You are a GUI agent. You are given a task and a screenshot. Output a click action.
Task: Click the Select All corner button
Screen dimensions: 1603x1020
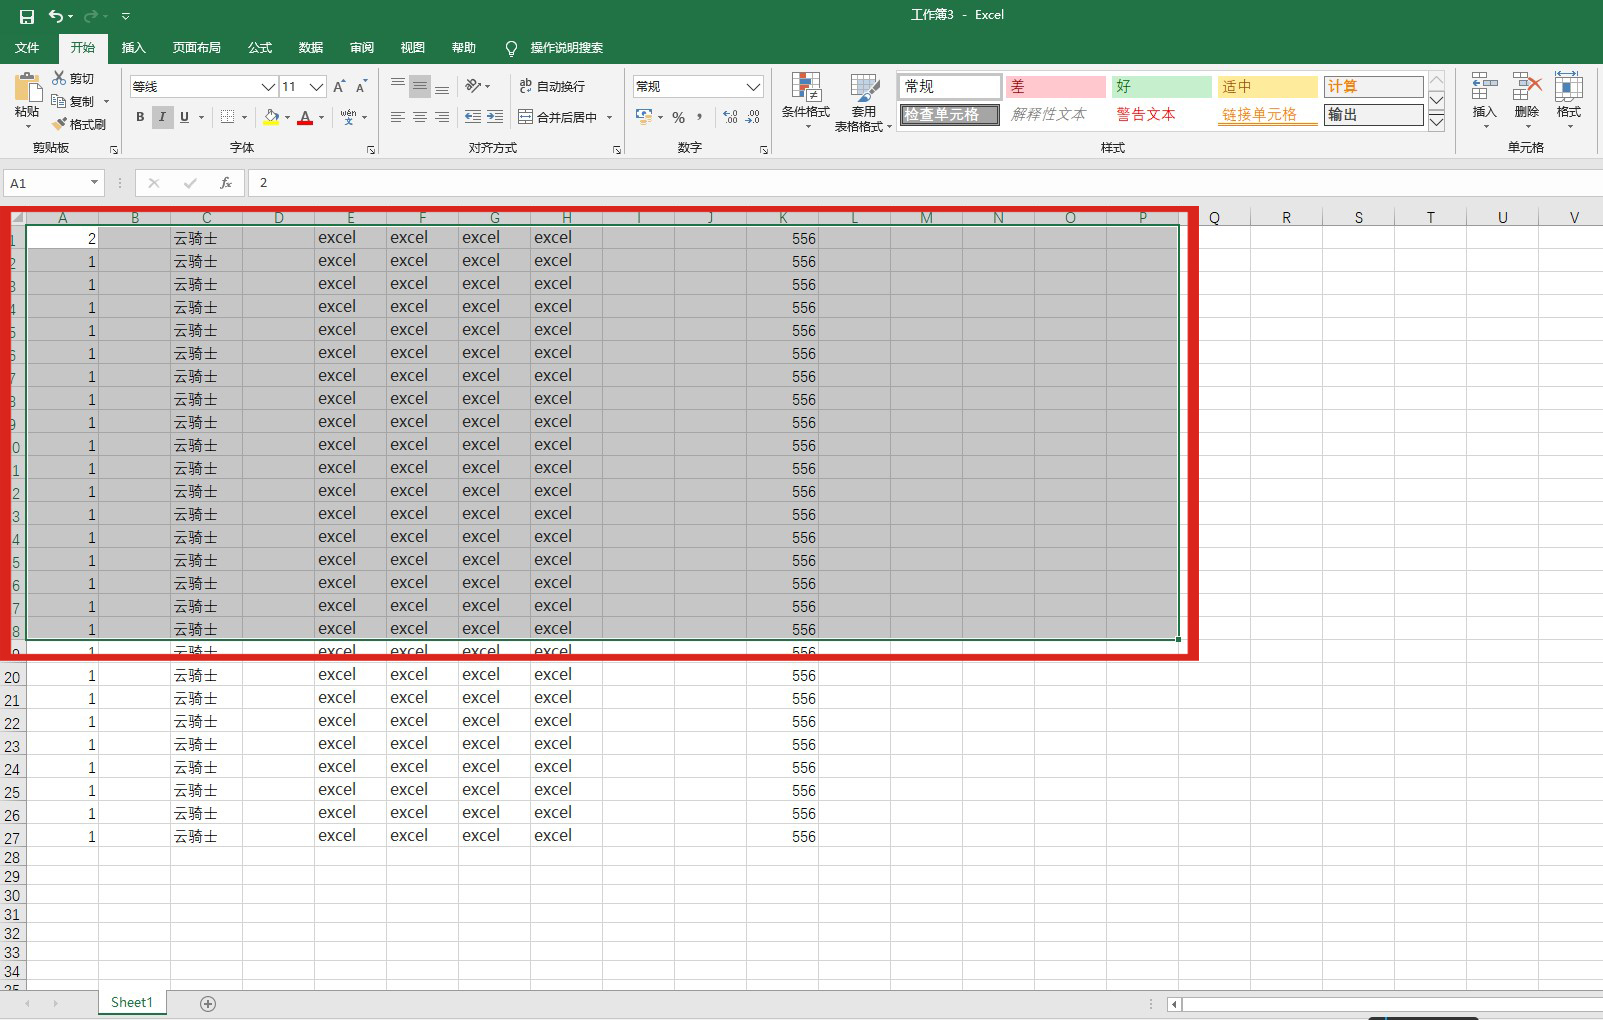(15, 218)
